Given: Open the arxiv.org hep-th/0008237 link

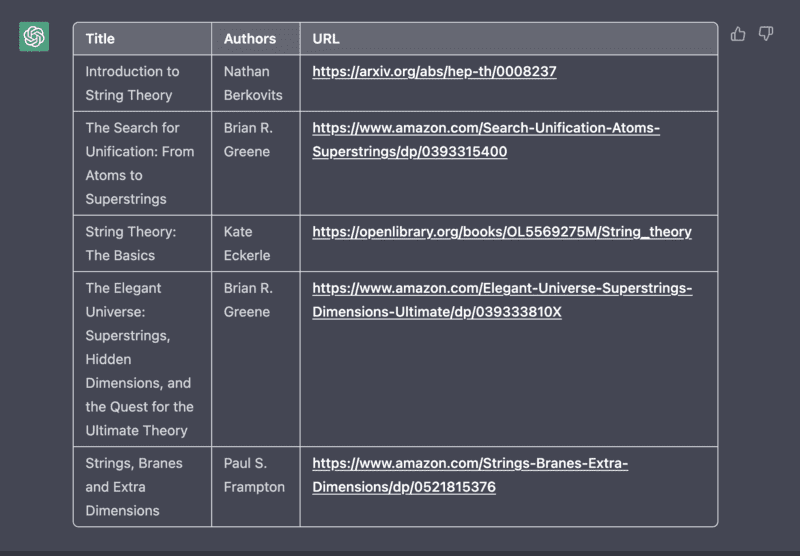Looking at the screenshot, I should [434, 72].
